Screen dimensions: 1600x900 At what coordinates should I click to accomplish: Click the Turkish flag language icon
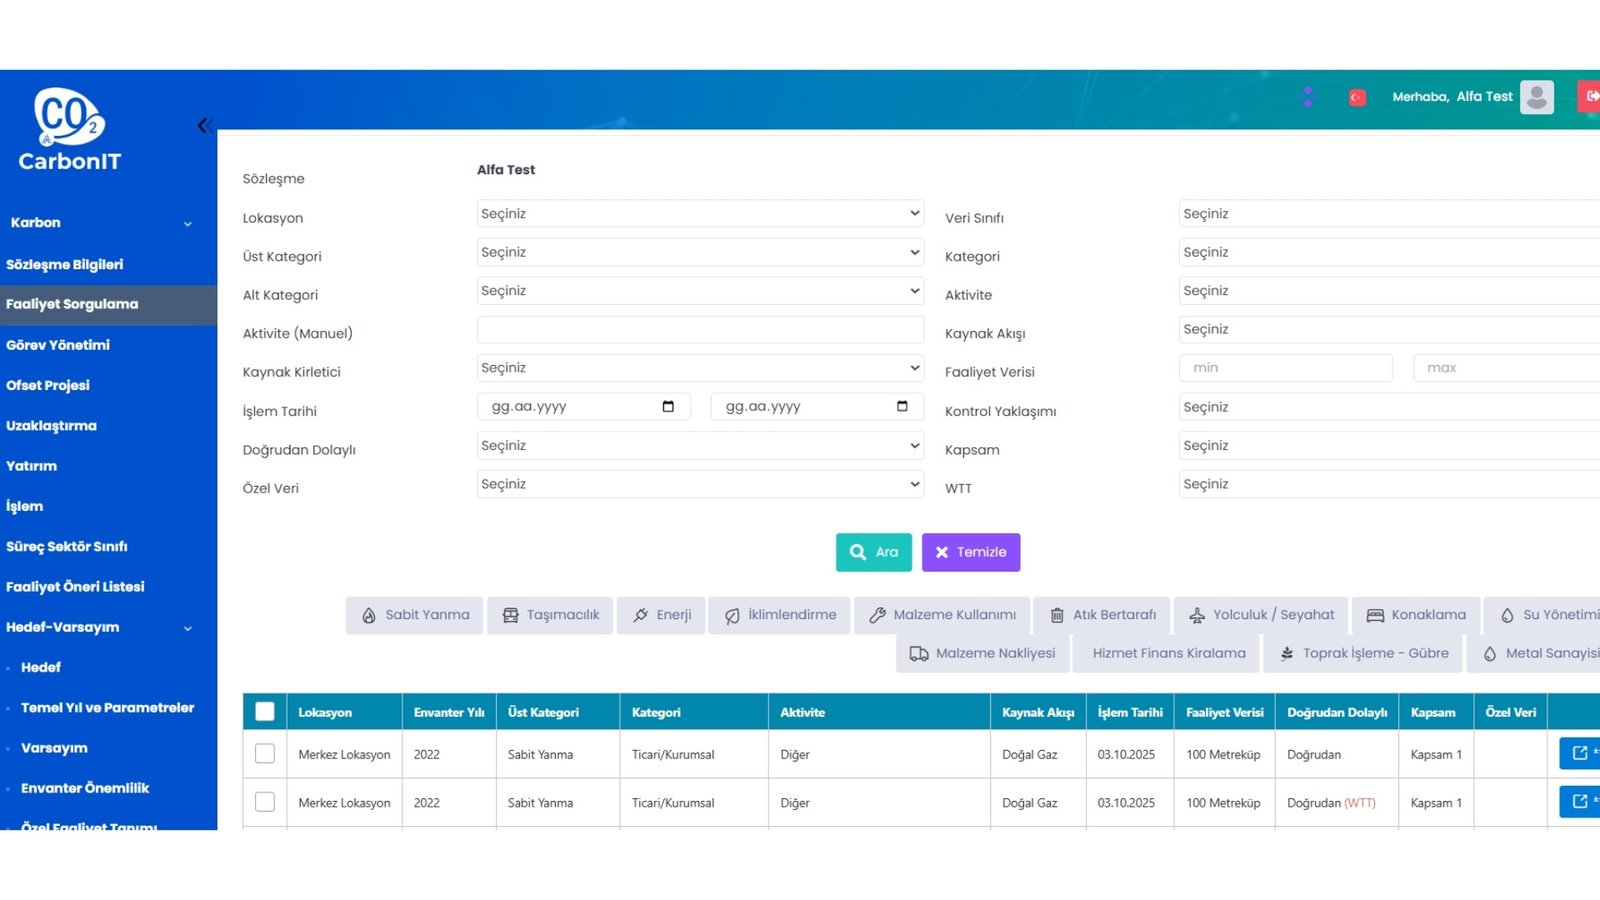click(1357, 97)
